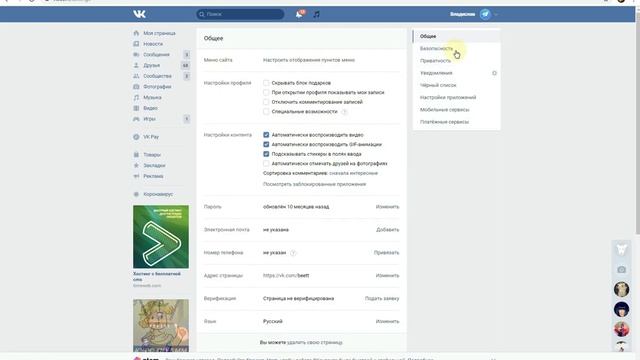Open the Сообщения messages icon
The width and height of the screenshot is (640, 360).
click(x=136, y=54)
